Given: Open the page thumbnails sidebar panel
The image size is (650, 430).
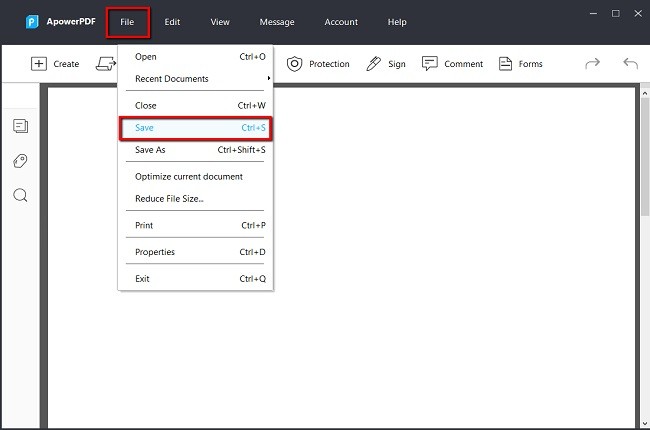Looking at the screenshot, I should click(20, 126).
